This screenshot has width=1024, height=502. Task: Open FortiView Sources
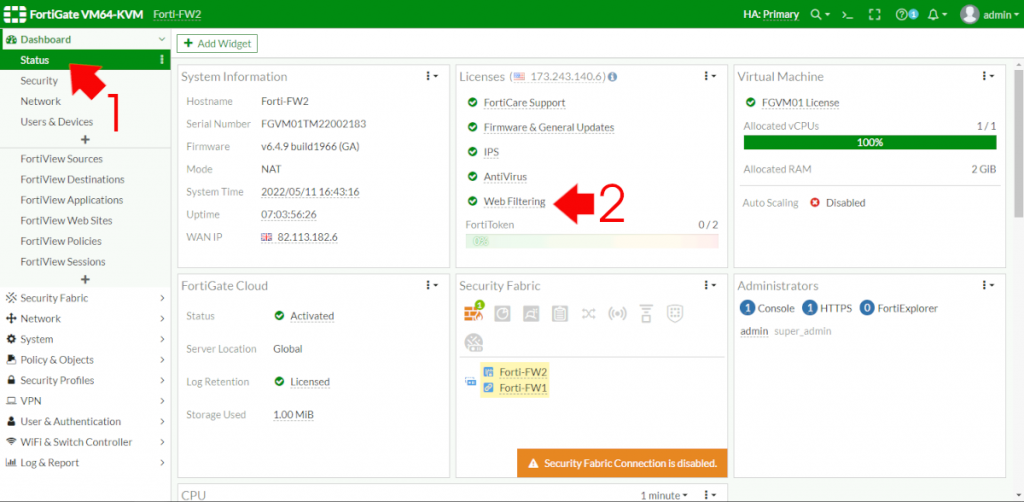pyautogui.click(x=61, y=159)
